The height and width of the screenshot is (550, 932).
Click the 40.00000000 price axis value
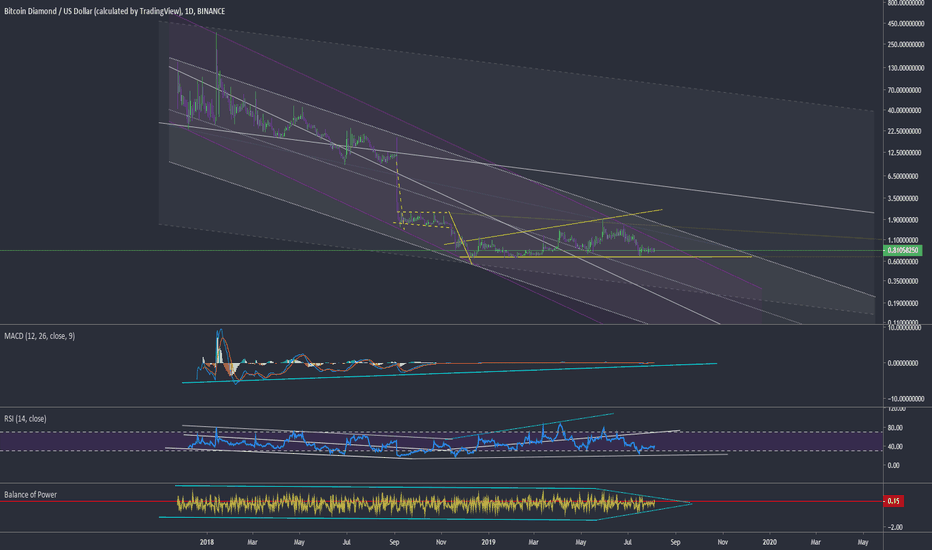tap(906, 111)
